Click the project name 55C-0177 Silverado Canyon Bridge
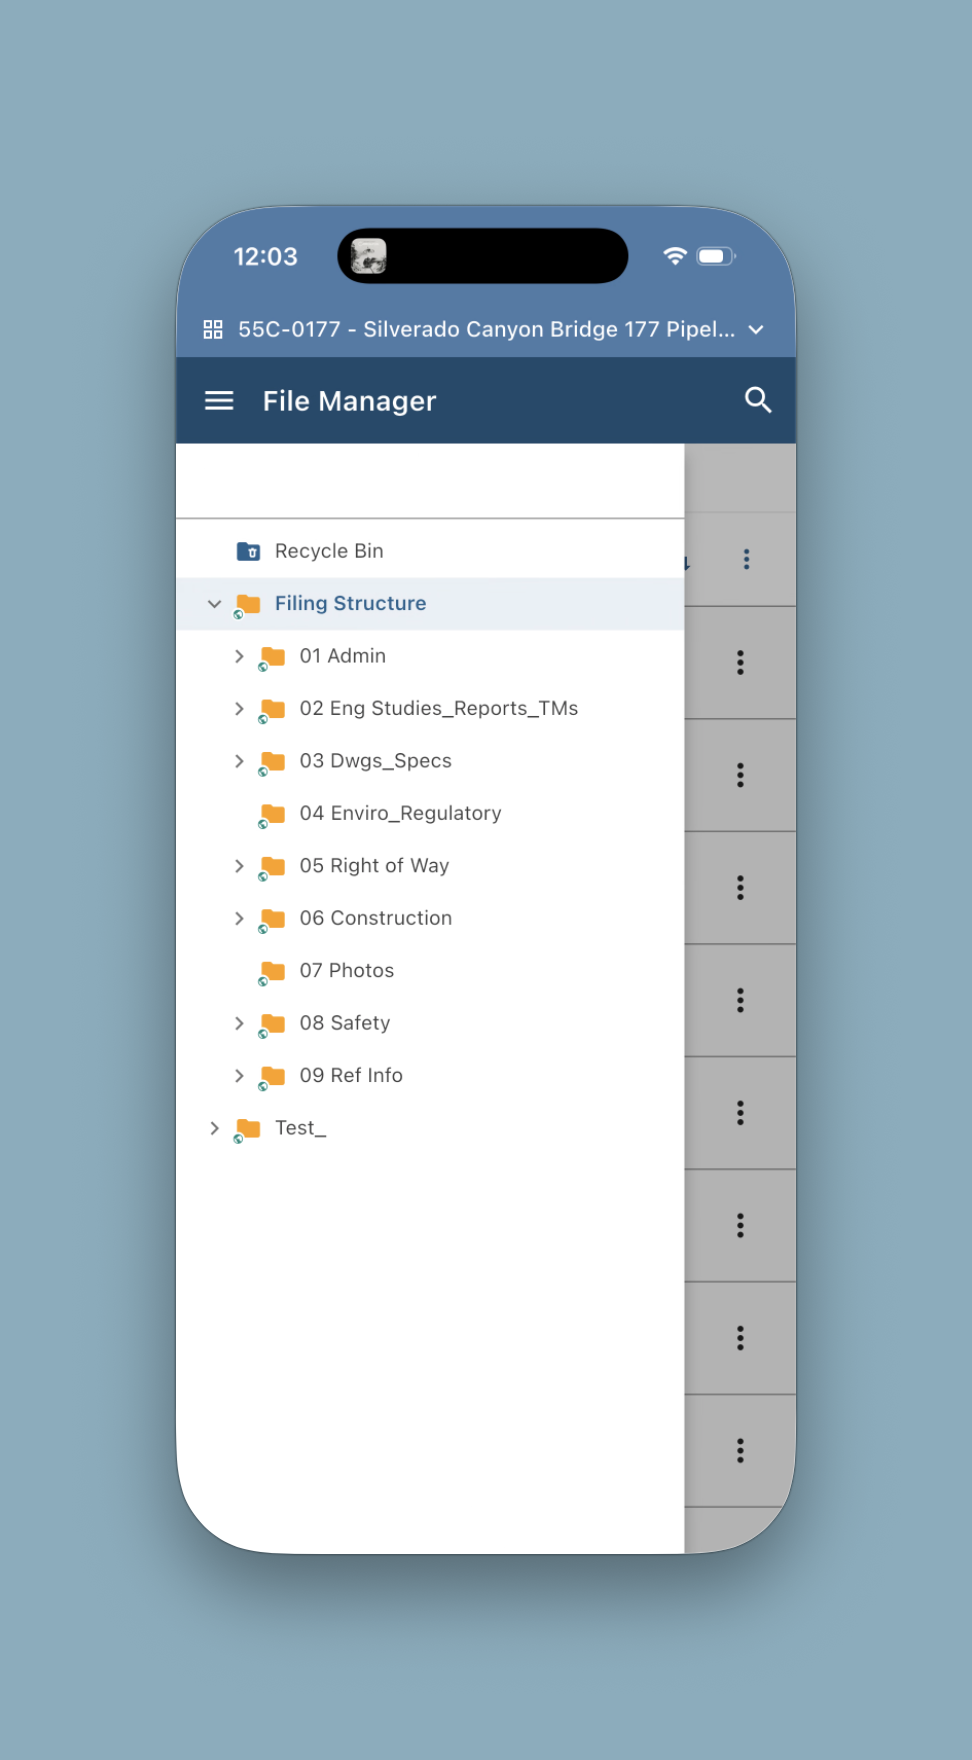Viewport: 972px width, 1760px height. pos(486,329)
